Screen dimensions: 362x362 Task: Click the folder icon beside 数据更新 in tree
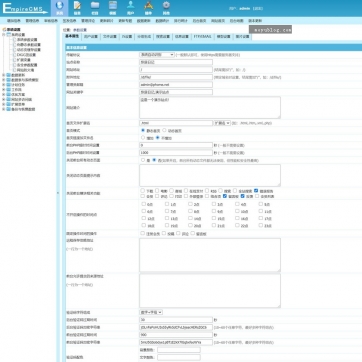[x=8, y=75]
